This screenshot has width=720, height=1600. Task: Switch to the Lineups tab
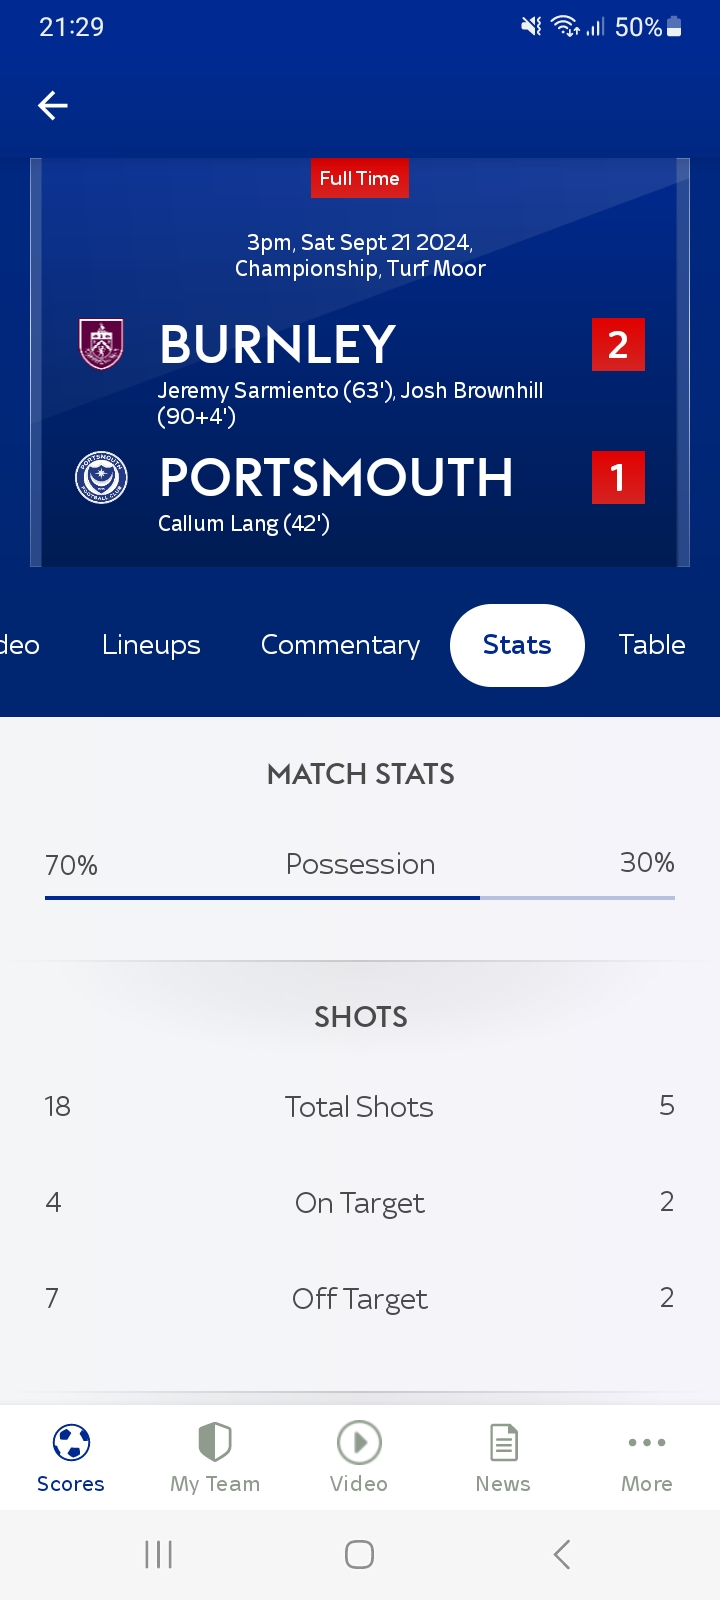(x=151, y=645)
